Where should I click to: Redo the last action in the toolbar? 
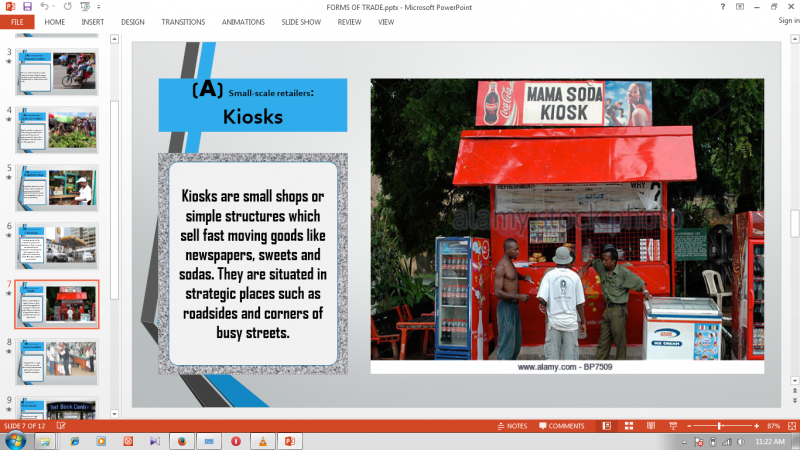[67, 7]
